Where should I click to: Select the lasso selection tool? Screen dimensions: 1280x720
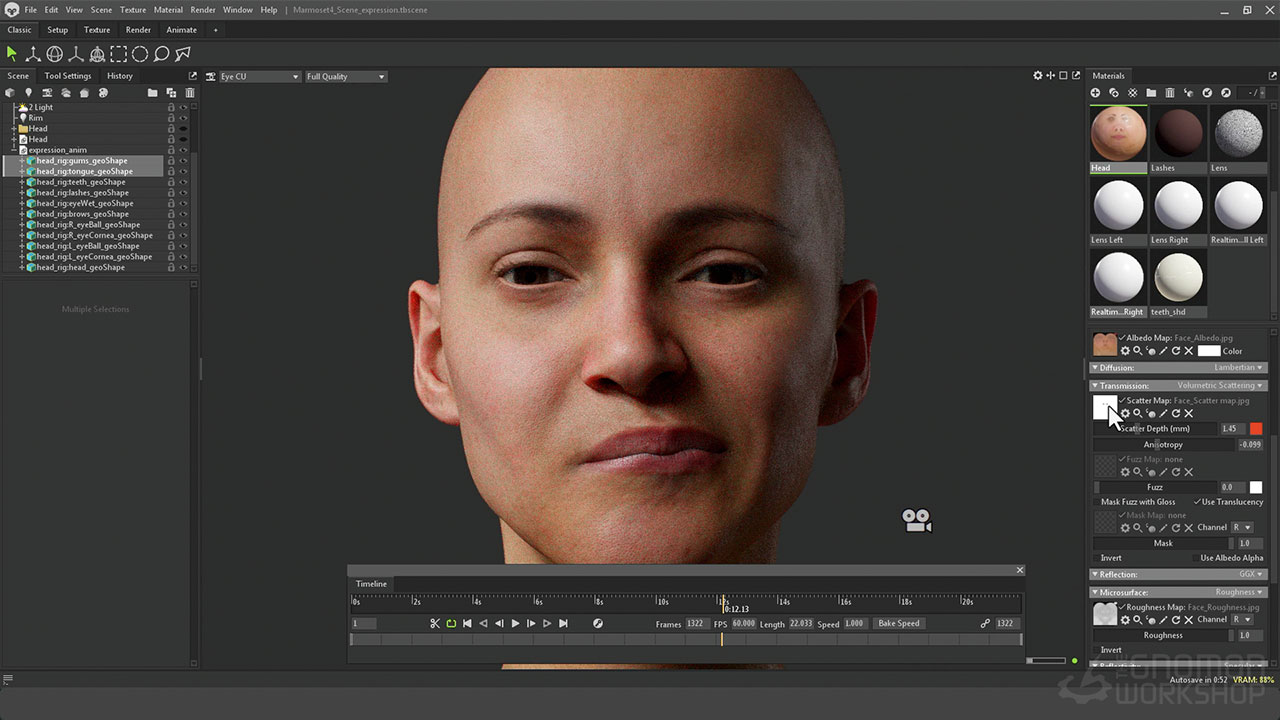(161, 54)
